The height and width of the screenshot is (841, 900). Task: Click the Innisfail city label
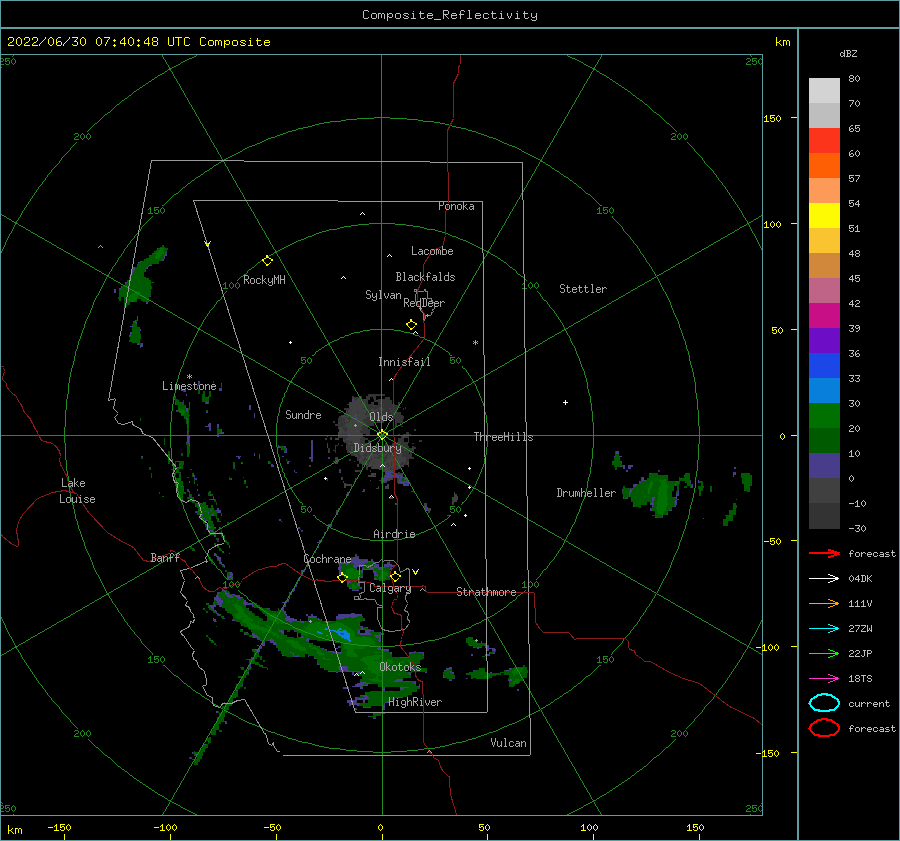(404, 362)
